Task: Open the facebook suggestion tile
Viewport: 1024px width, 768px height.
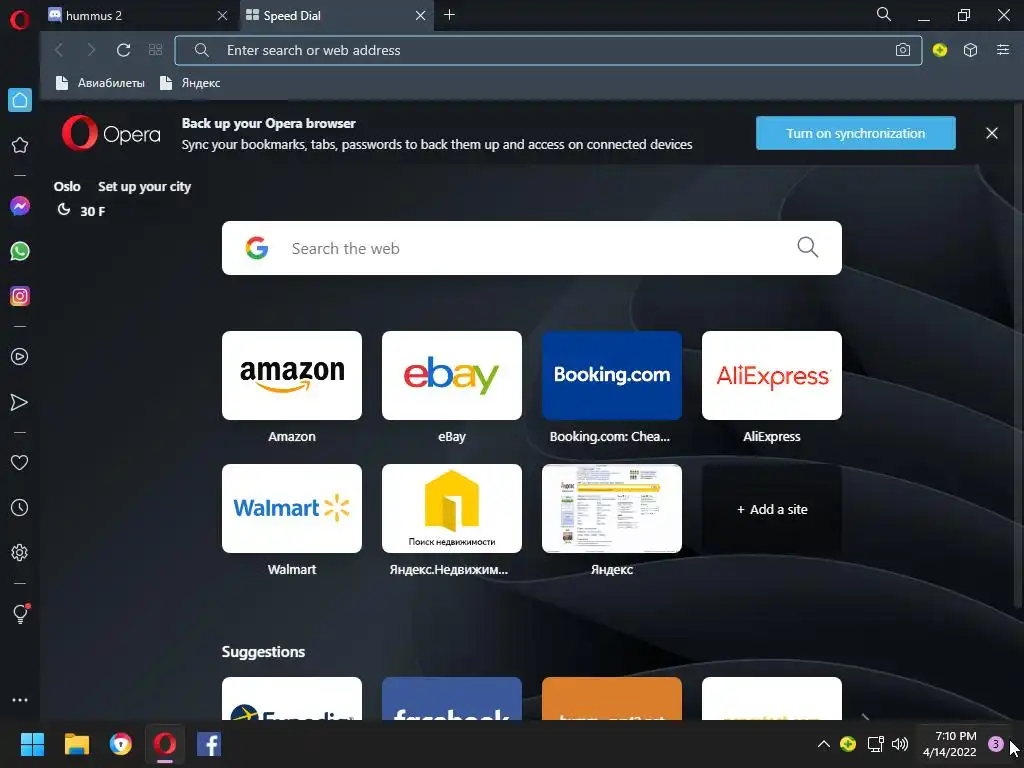Action: tap(452, 699)
